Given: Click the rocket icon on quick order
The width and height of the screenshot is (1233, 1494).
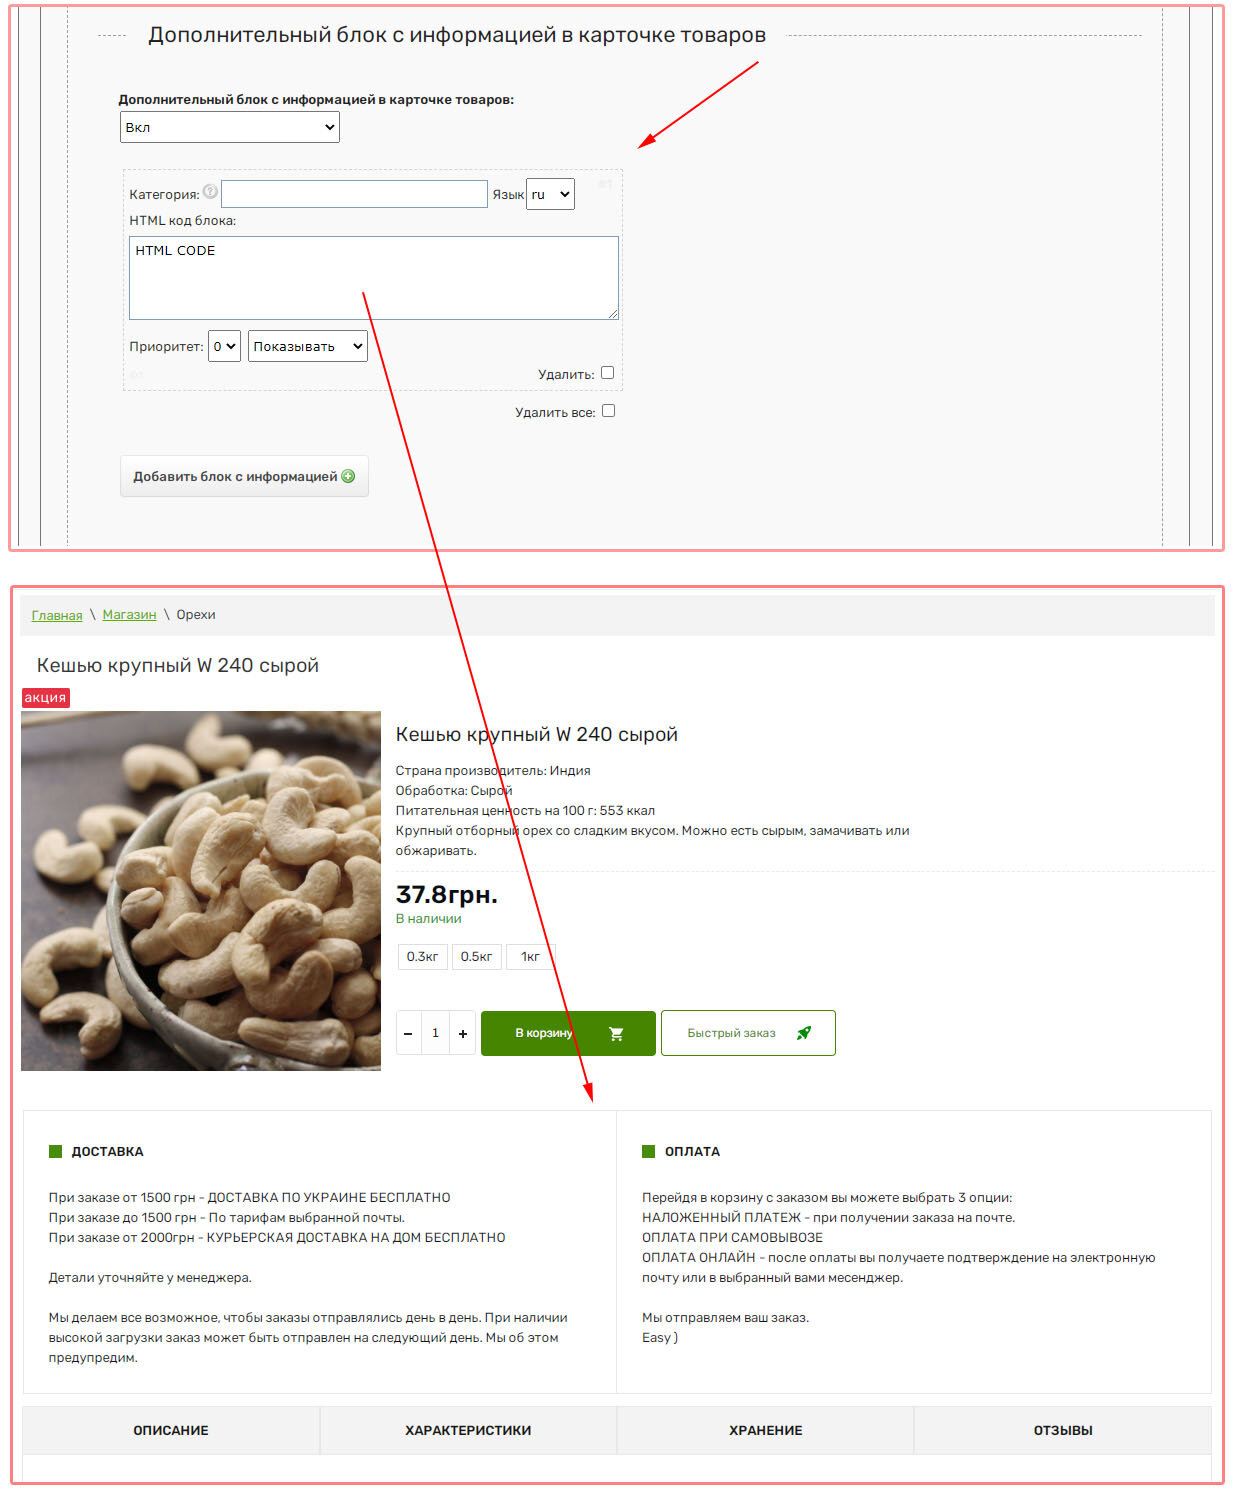Looking at the screenshot, I should point(803,1033).
